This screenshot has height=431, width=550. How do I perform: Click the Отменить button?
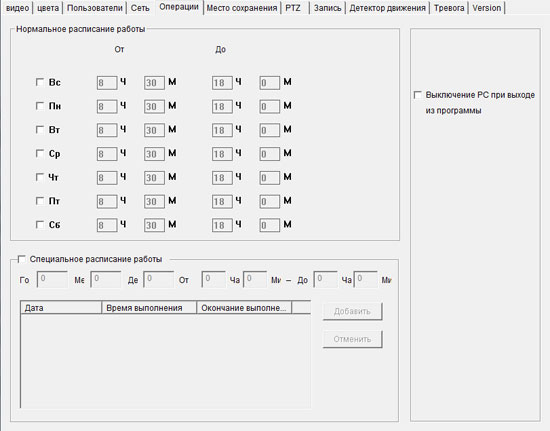[x=352, y=339]
